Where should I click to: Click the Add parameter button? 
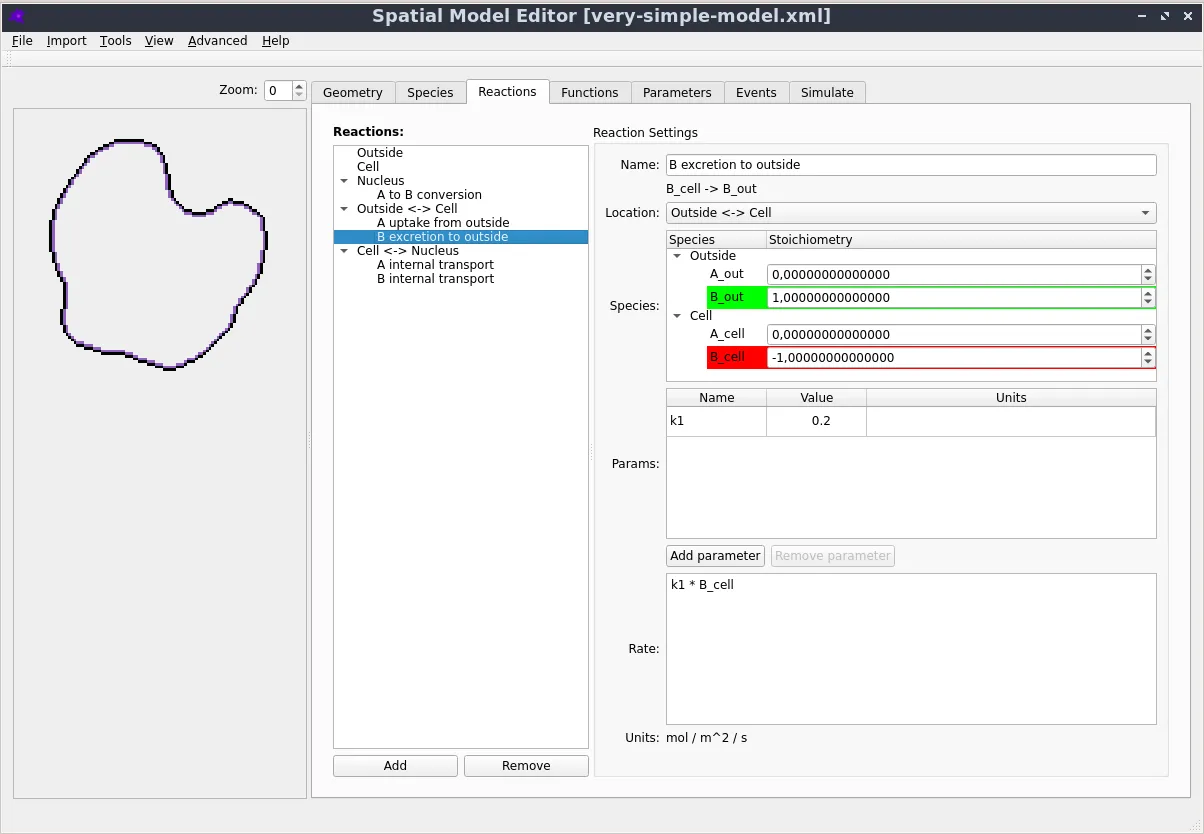tap(715, 556)
